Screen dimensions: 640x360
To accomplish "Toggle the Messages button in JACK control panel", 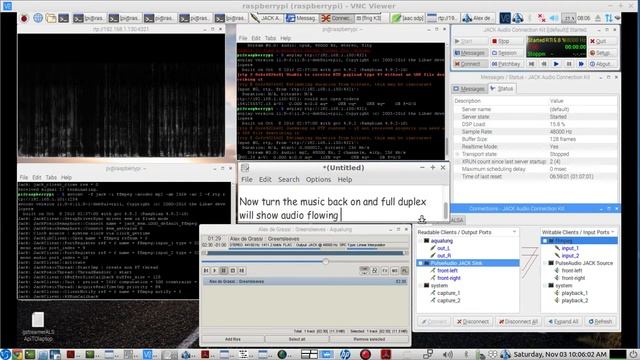I will click(x=470, y=53).
